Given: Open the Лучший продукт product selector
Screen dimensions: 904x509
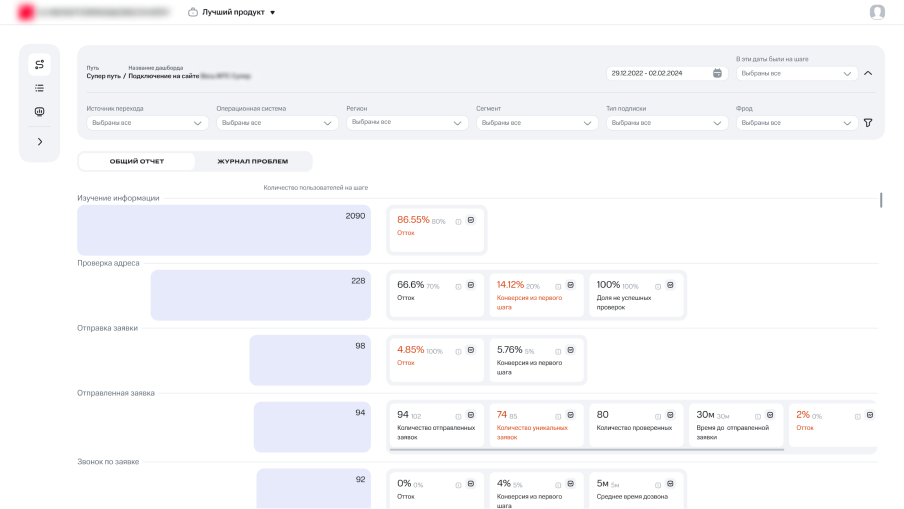Looking at the screenshot, I should point(232,12).
